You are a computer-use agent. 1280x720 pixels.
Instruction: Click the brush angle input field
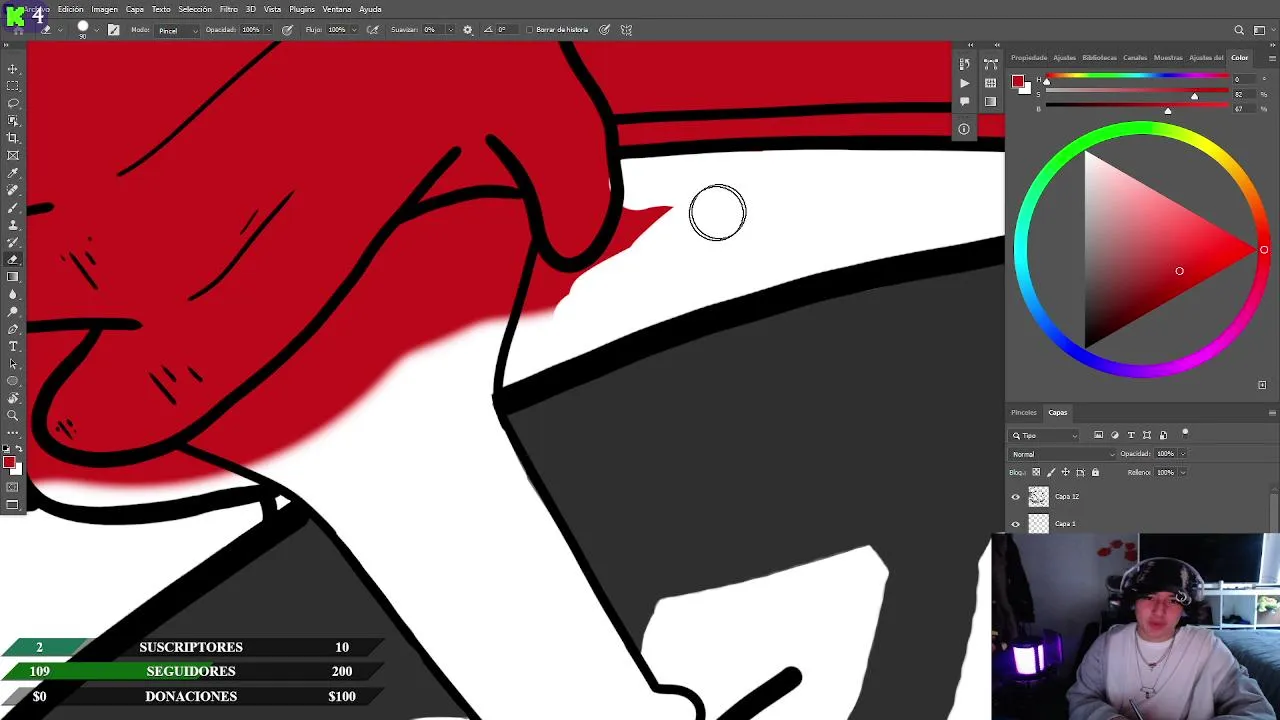507,30
